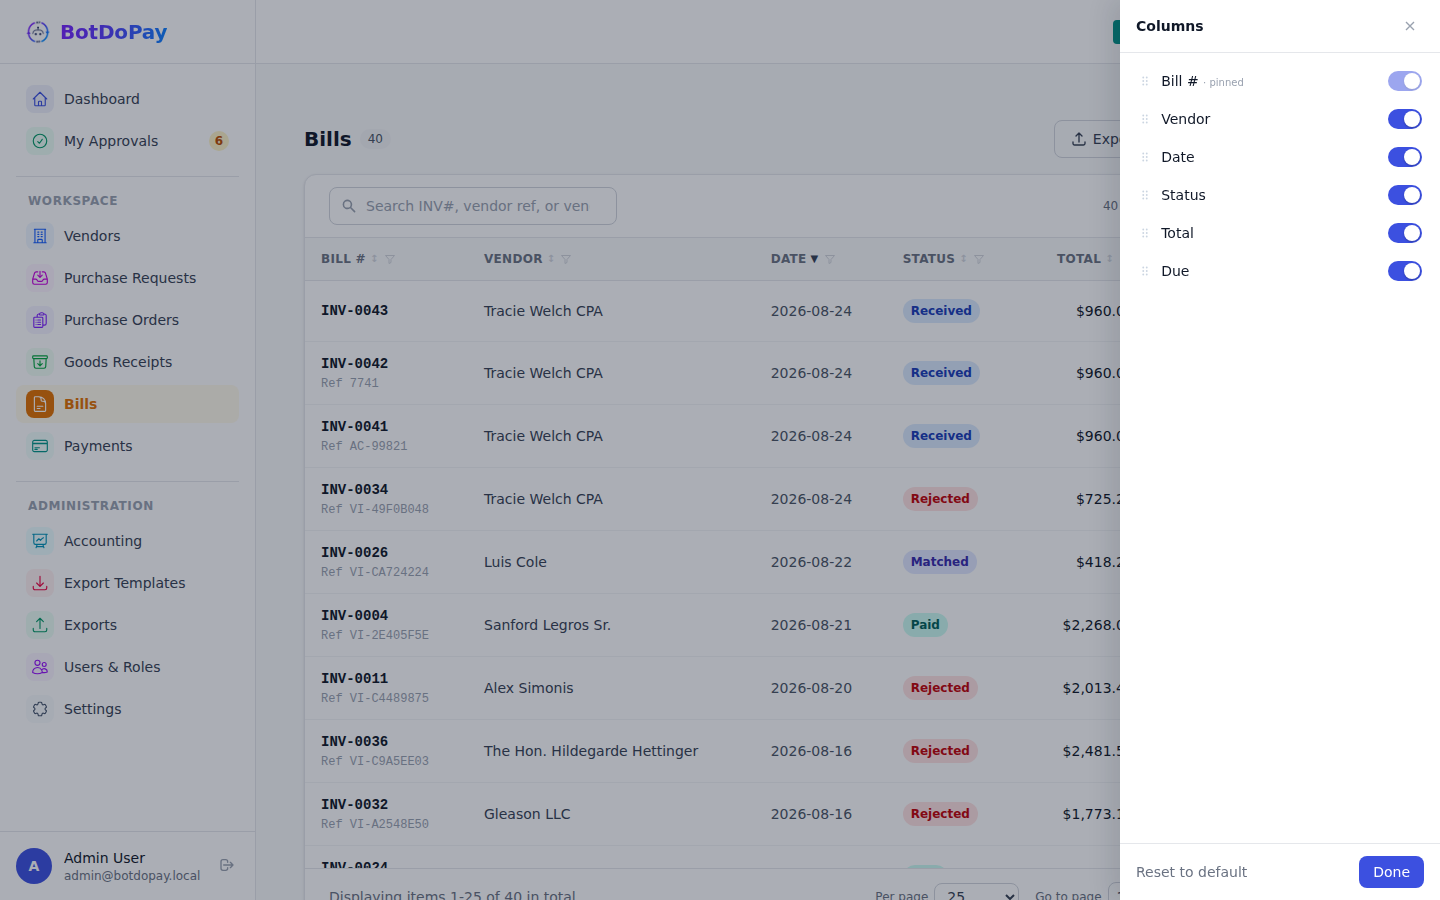This screenshot has width=1440, height=900.
Task: Select the Goods Receipts icon
Action: pos(40,362)
